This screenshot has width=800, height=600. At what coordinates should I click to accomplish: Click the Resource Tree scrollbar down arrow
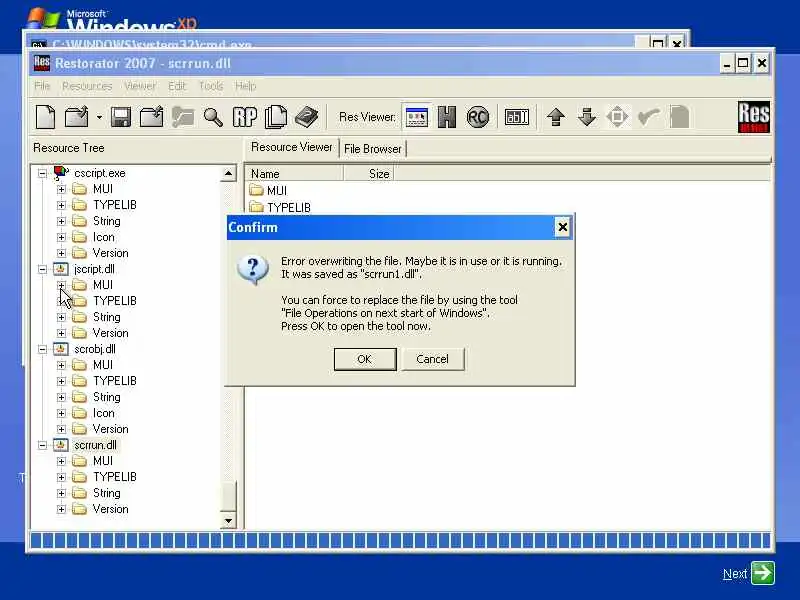tap(228, 521)
